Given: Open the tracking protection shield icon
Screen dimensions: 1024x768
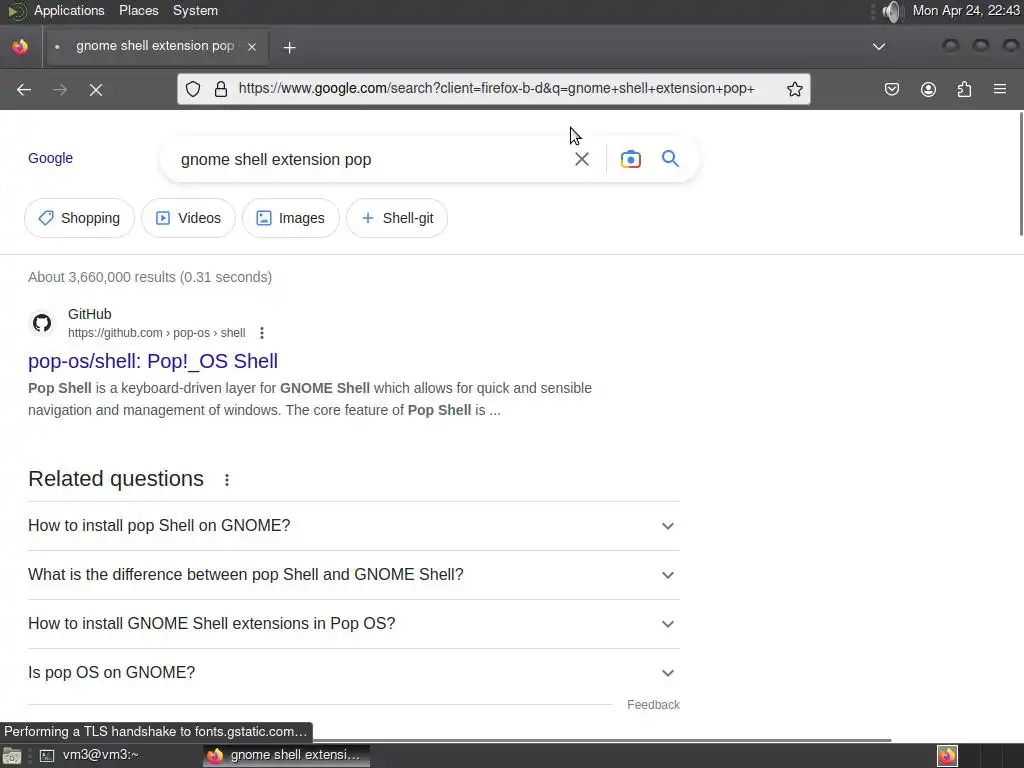Looking at the screenshot, I should (193, 89).
